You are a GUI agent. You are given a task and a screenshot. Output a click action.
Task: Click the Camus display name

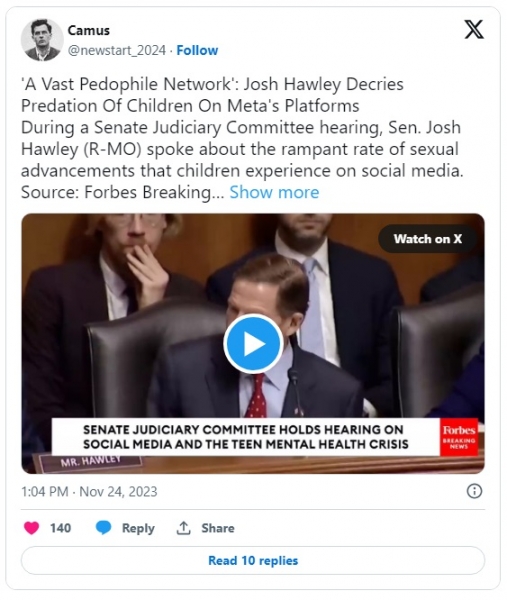click(89, 30)
